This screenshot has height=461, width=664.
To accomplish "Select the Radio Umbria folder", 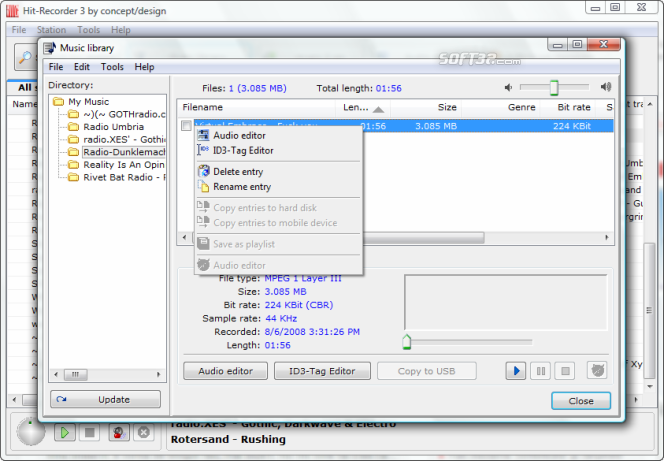I will (x=113, y=127).
